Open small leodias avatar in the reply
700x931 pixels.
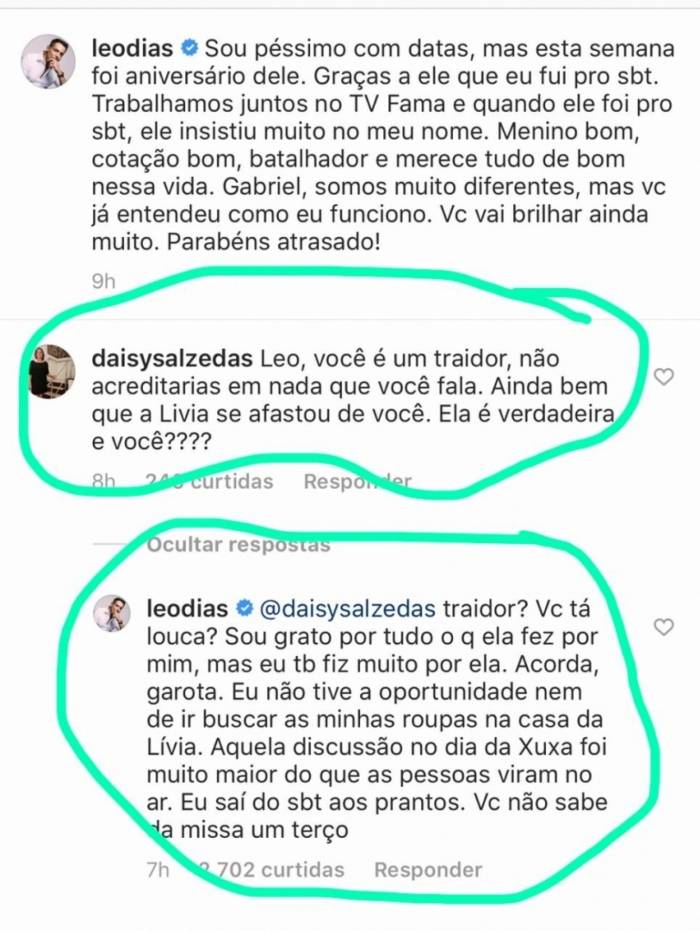click(112, 613)
